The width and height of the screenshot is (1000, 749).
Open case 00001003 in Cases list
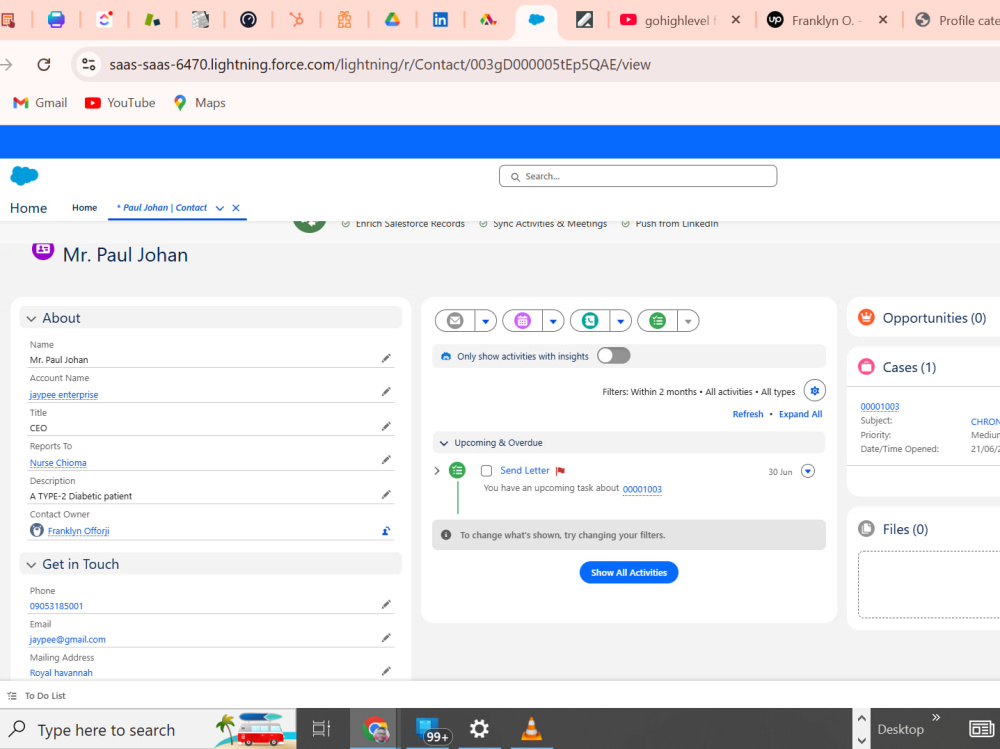click(879, 406)
